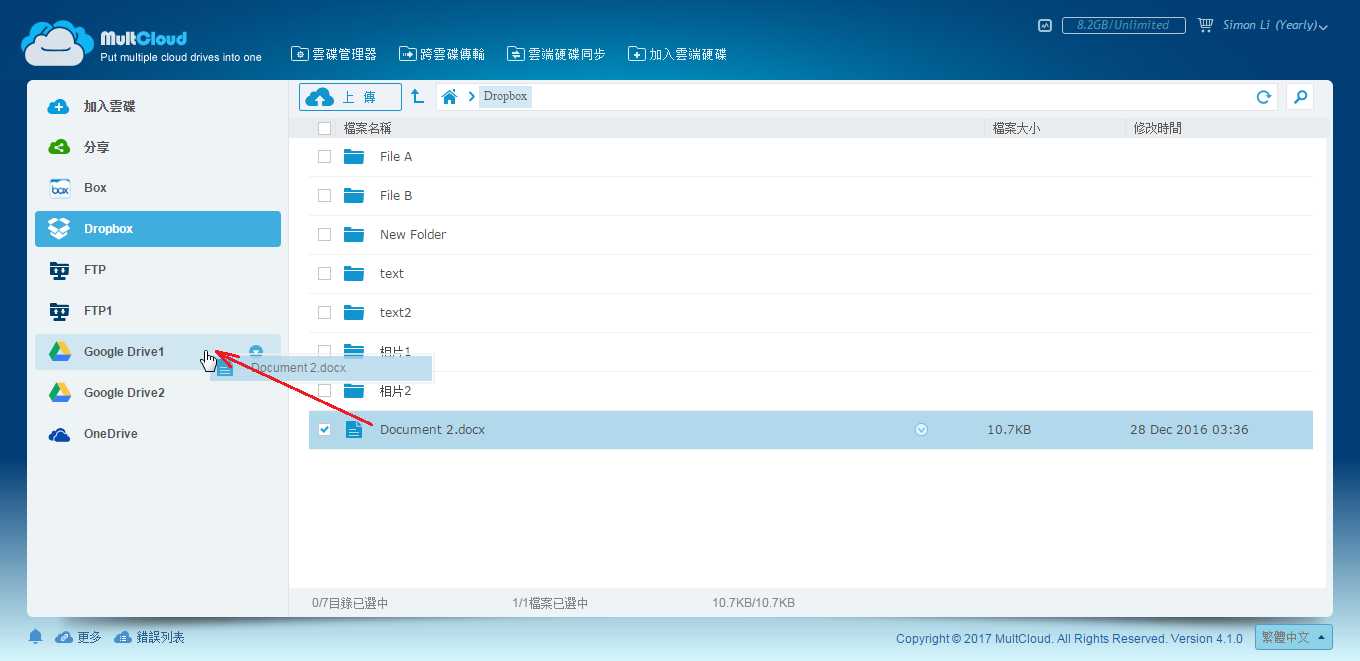
Task: Open the 繁體中文 language dropdown
Action: [1294, 637]
